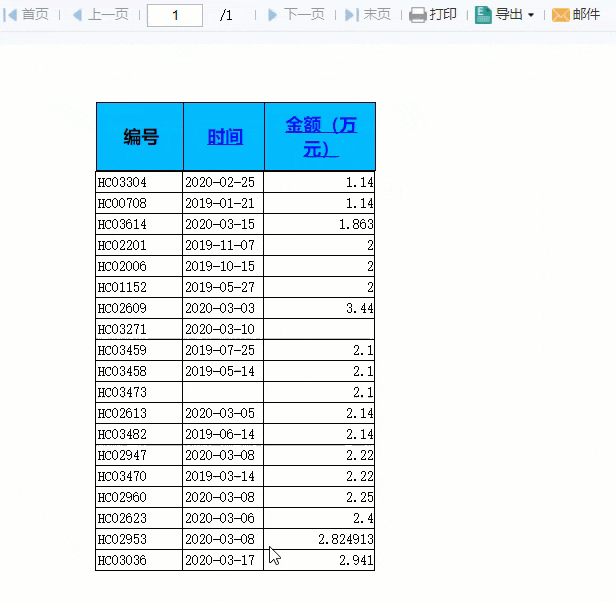This screenshot has width=616, height=602.
Task: Select cell HC02960
Action: [139, 497]
